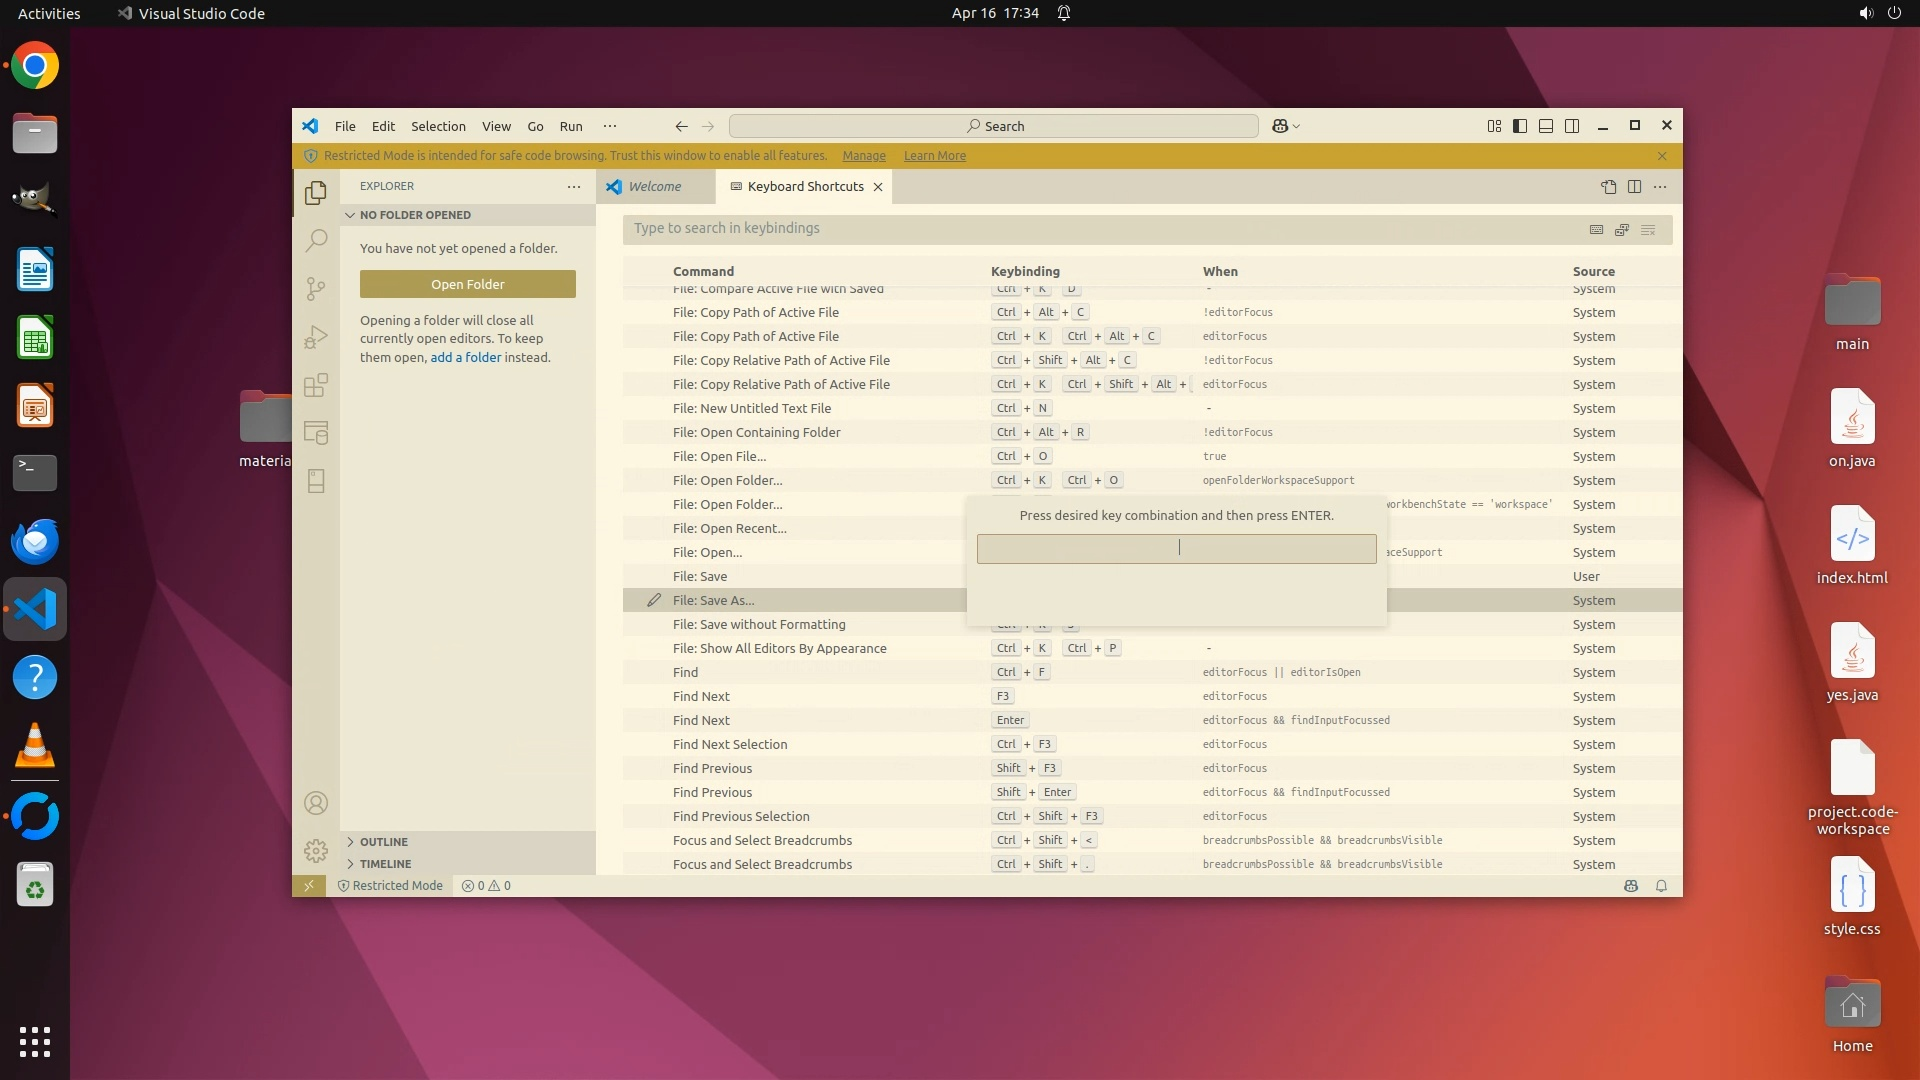Expand the TIMELINE section
This screenshot has width=1920, height=1080.
point(385,864)
